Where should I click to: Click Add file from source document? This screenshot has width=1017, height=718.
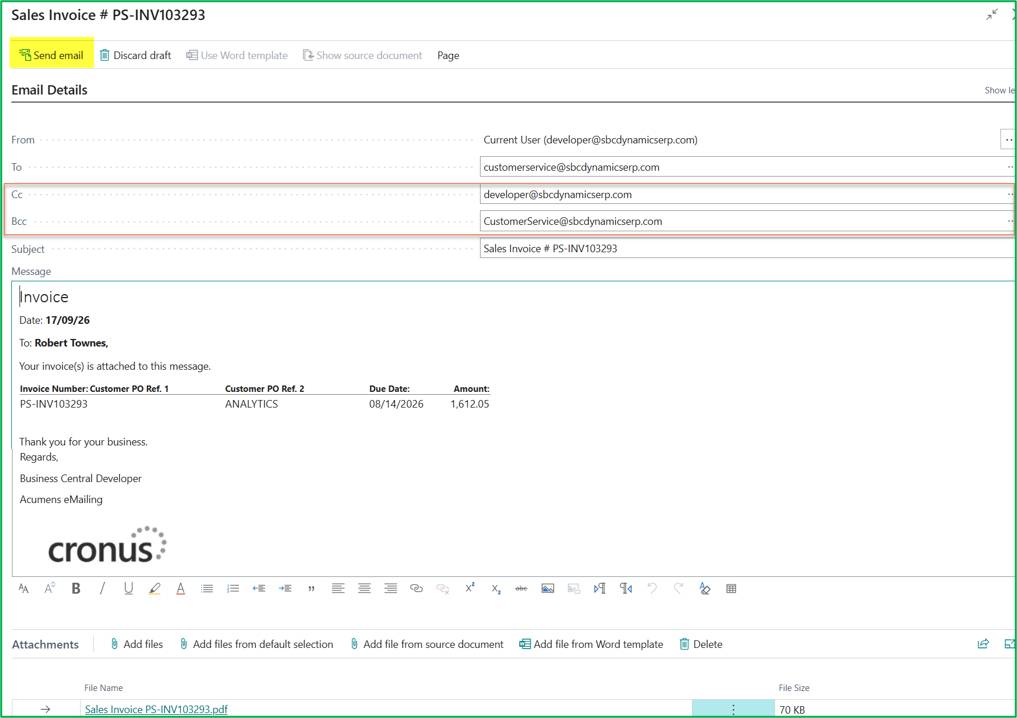(426, 644)
